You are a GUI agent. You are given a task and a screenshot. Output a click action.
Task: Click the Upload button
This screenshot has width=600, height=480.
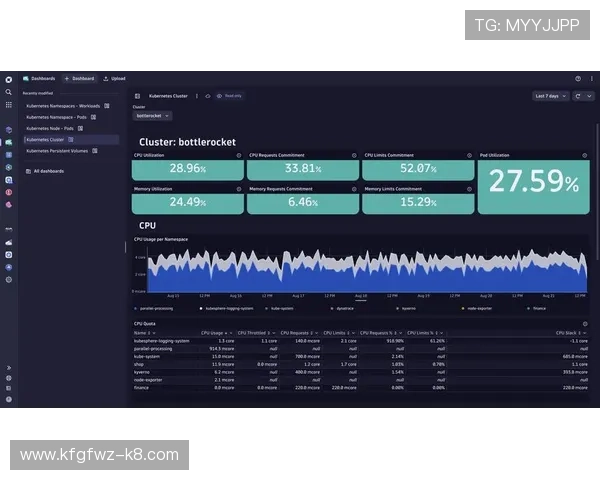click(x=115, y=78)
